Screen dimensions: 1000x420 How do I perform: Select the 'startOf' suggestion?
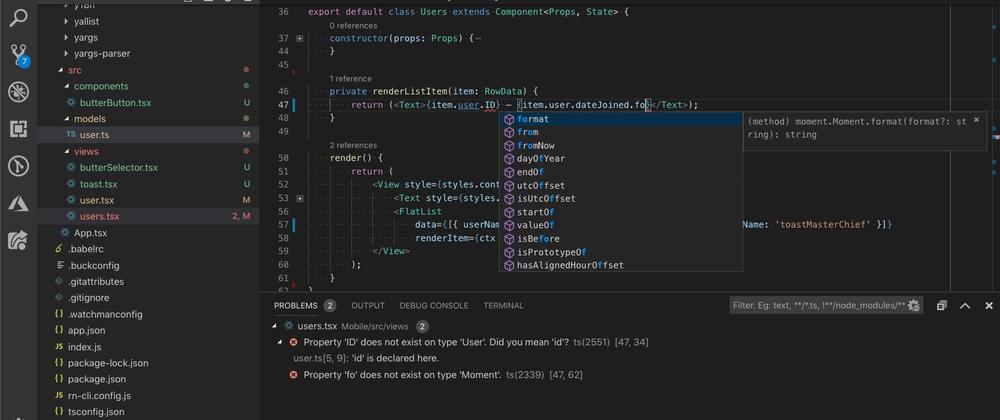point(620,212)
